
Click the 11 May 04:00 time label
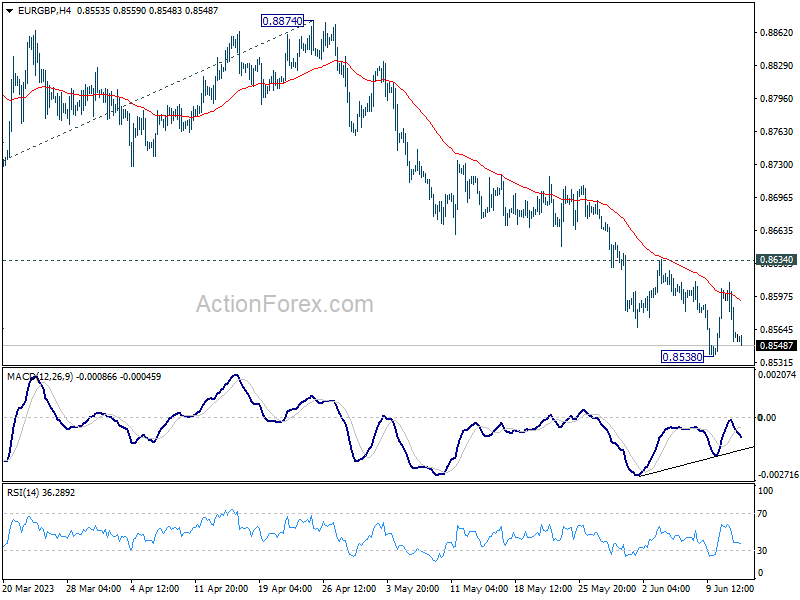click(x=479, y=588)
